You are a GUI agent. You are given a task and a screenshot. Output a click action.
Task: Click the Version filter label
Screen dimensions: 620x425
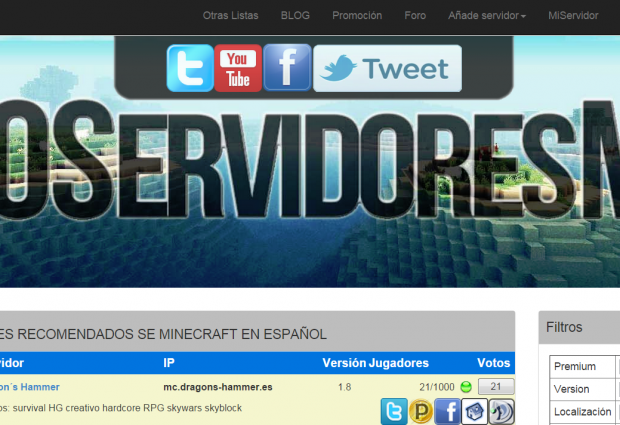tap(571, 389)
